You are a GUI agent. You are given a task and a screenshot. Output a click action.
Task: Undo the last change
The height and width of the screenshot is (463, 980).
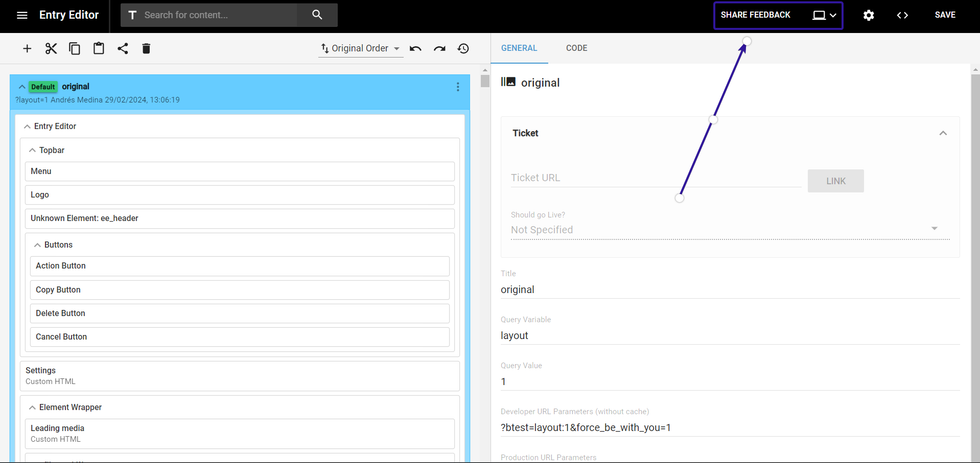click(415, 49)
